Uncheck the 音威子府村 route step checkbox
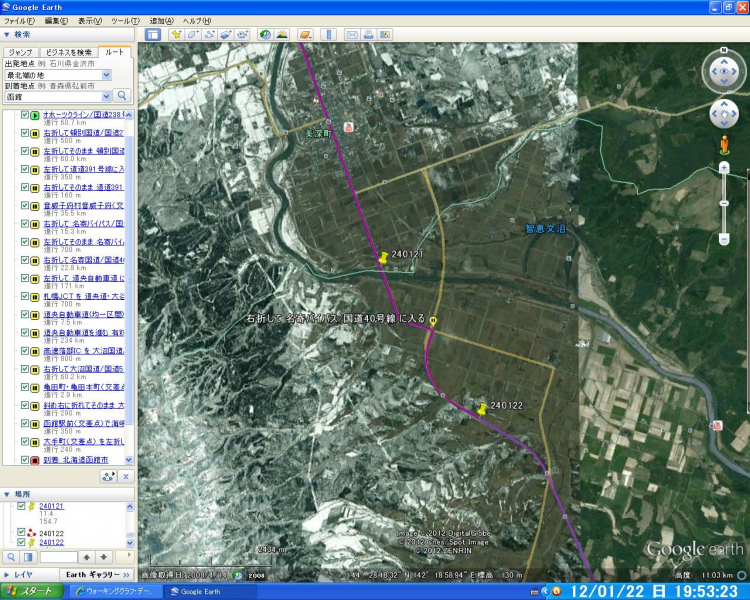 (24, 206)
